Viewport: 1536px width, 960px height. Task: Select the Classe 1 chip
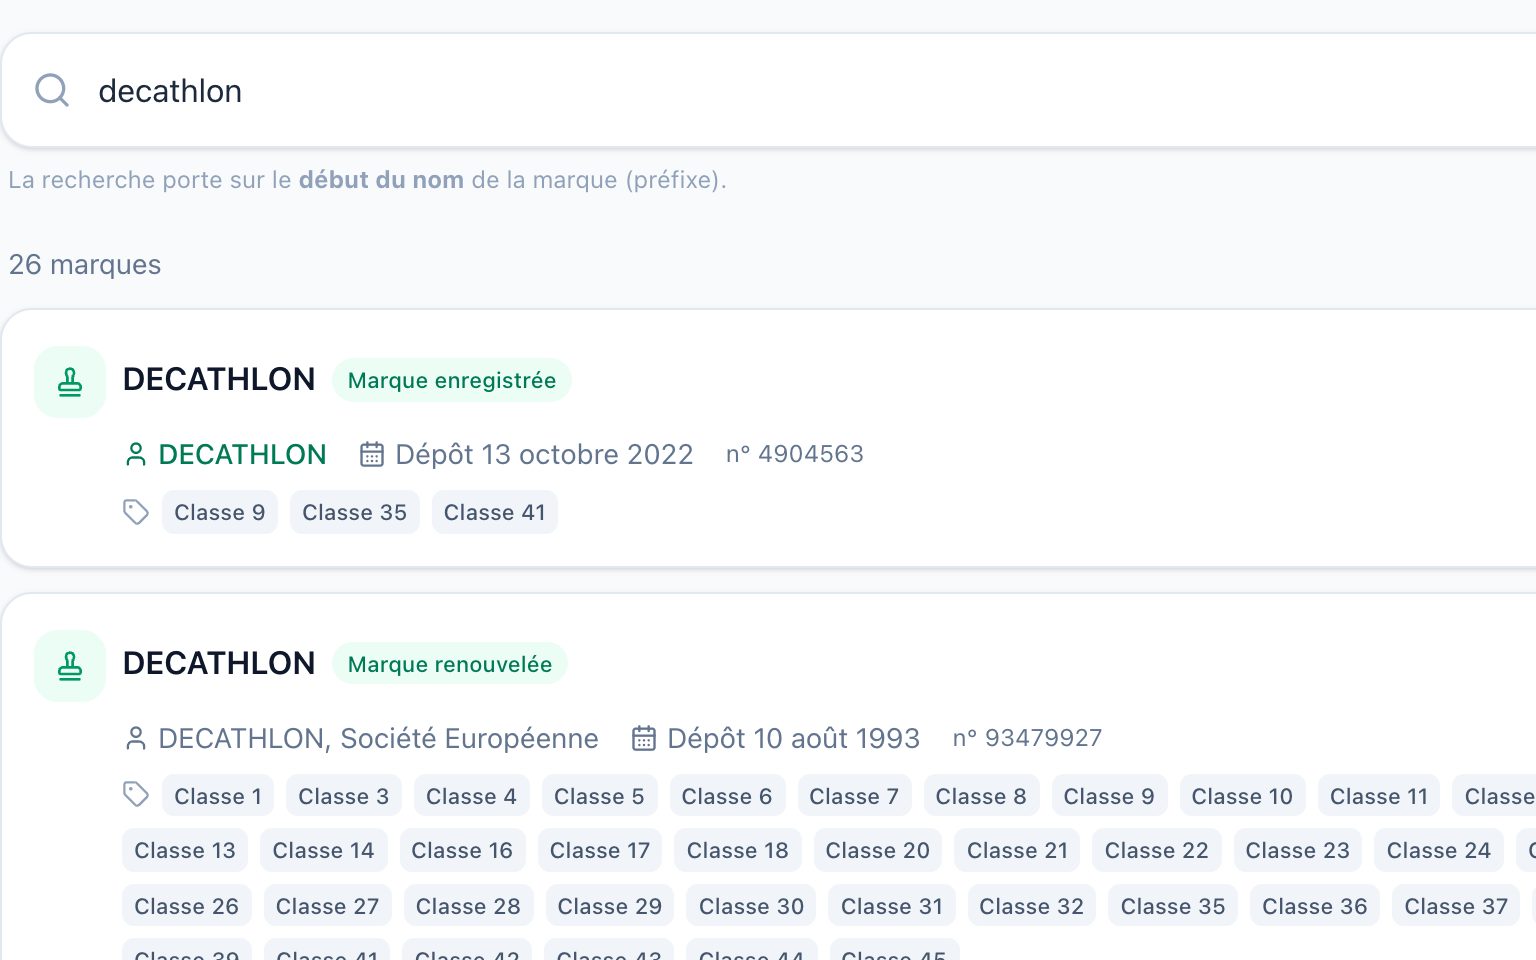coord(218,796)
